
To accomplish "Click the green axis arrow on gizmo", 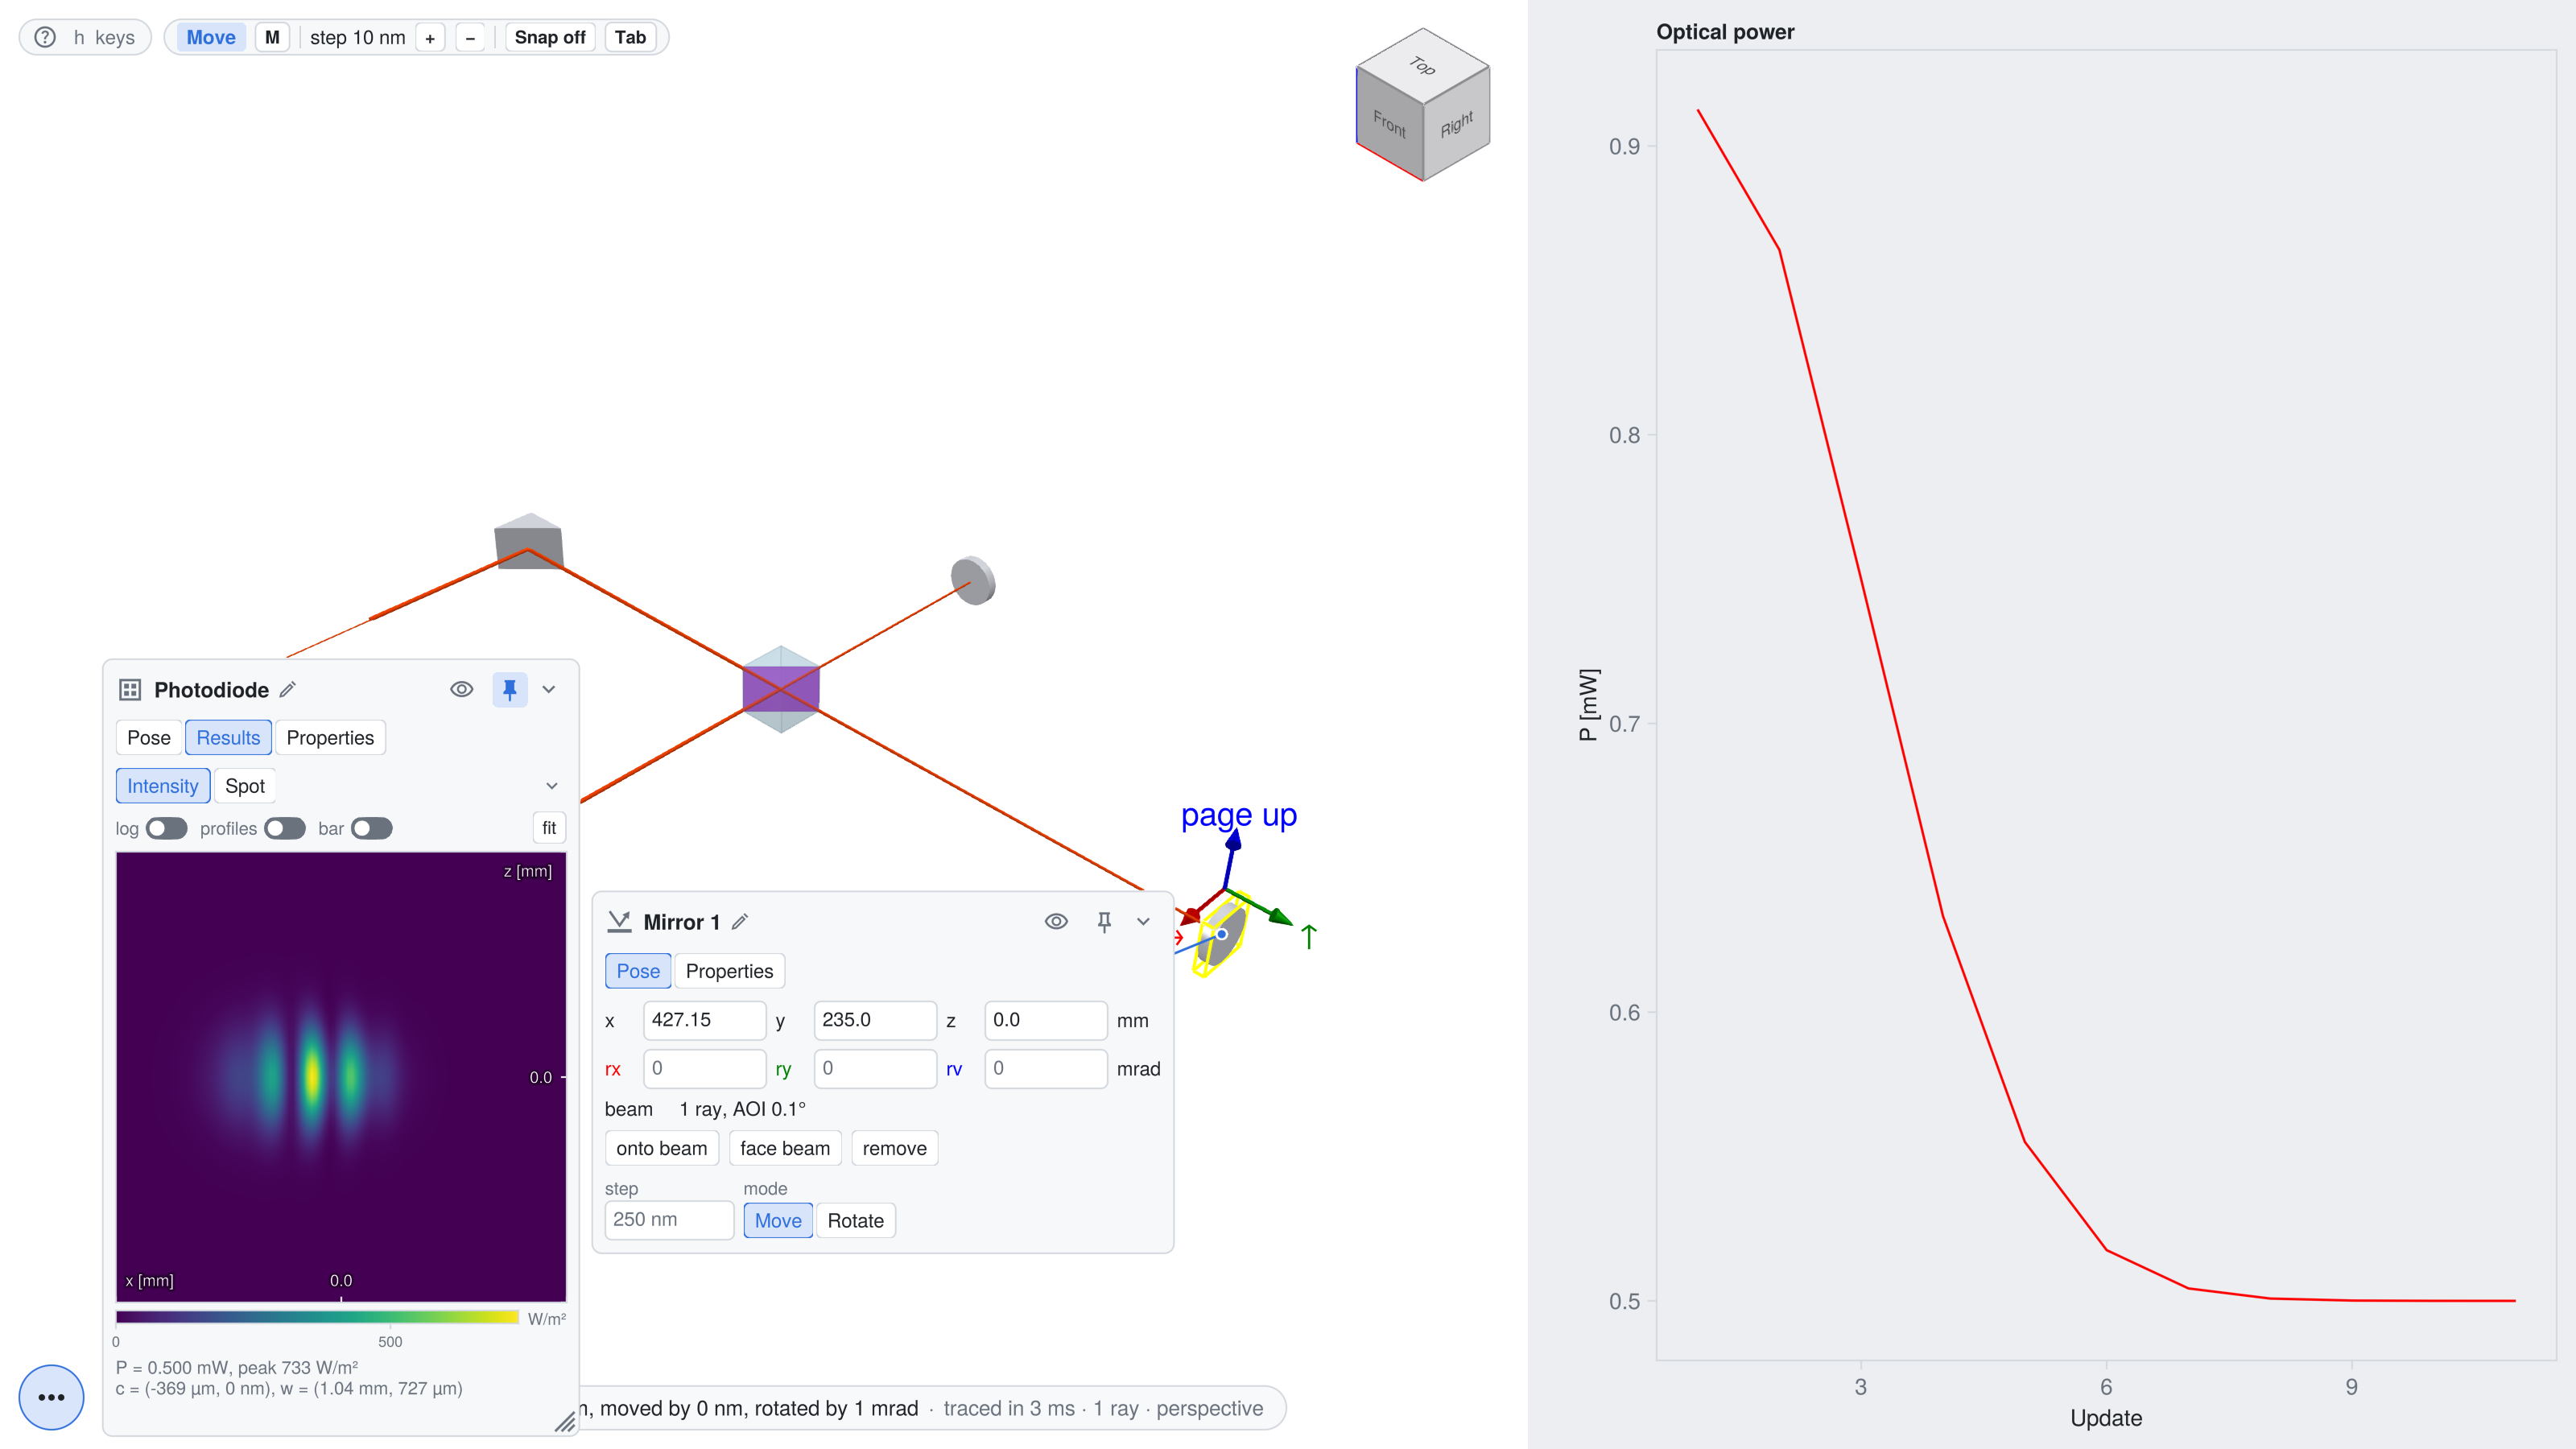I will [1278, 915].
